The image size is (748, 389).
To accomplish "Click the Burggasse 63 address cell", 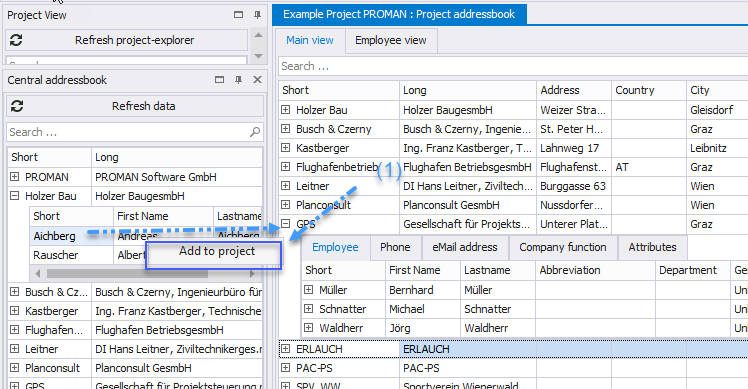I will (x=574, y=186).
